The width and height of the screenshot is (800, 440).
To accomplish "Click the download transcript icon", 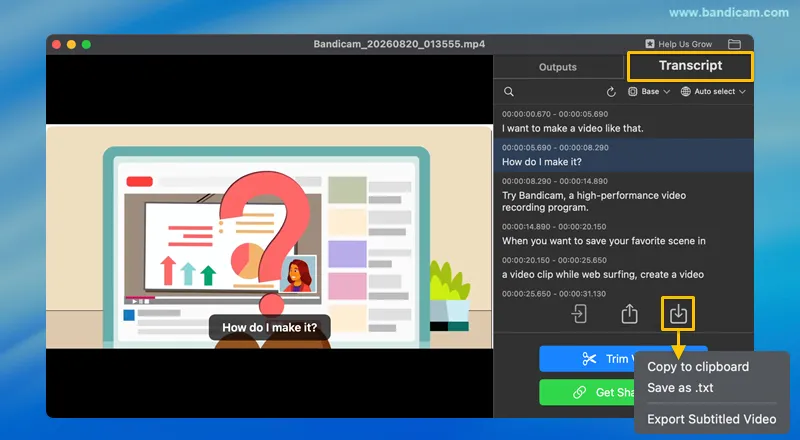I will 678,314.
